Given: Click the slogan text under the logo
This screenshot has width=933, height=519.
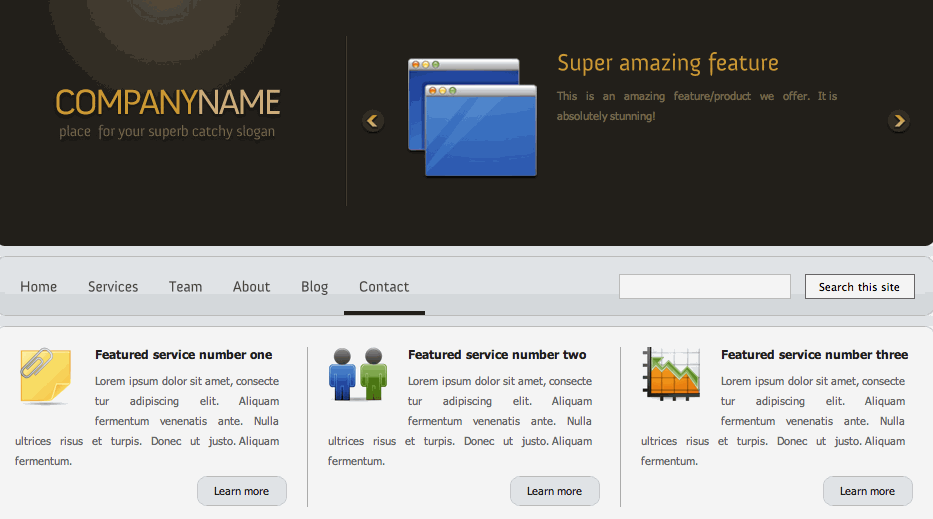Looking at the screenshot, I should click(x=167, y=132).
